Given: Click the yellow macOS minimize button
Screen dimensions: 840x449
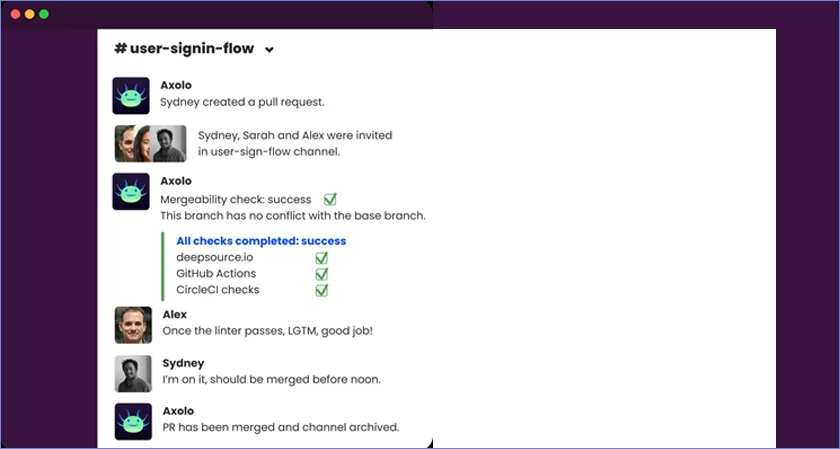Looking at the screenshot, I should tap(29, 14).
